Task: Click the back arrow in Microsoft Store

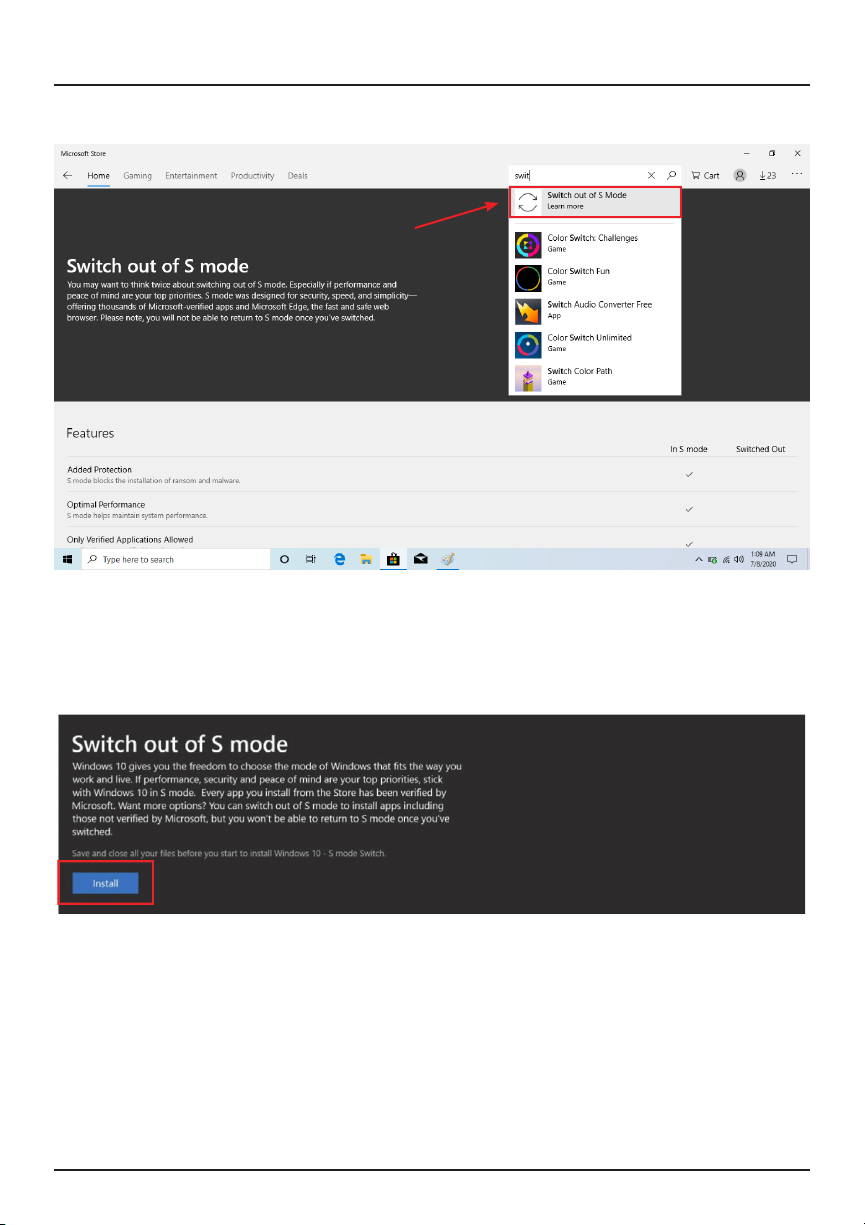Action: [x=67, y=175]
